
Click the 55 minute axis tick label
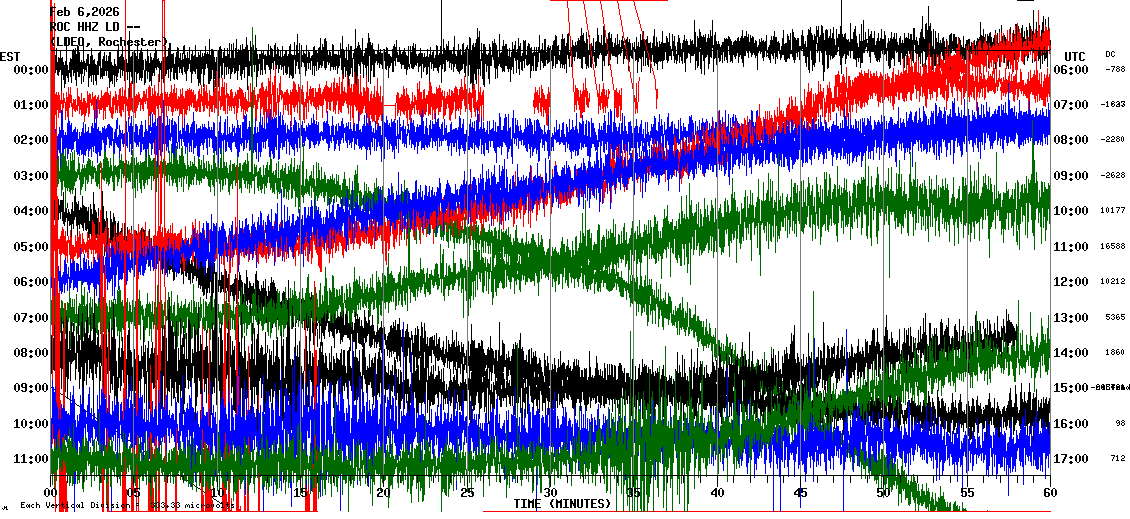pyautogui.click(x=967, y=492)
